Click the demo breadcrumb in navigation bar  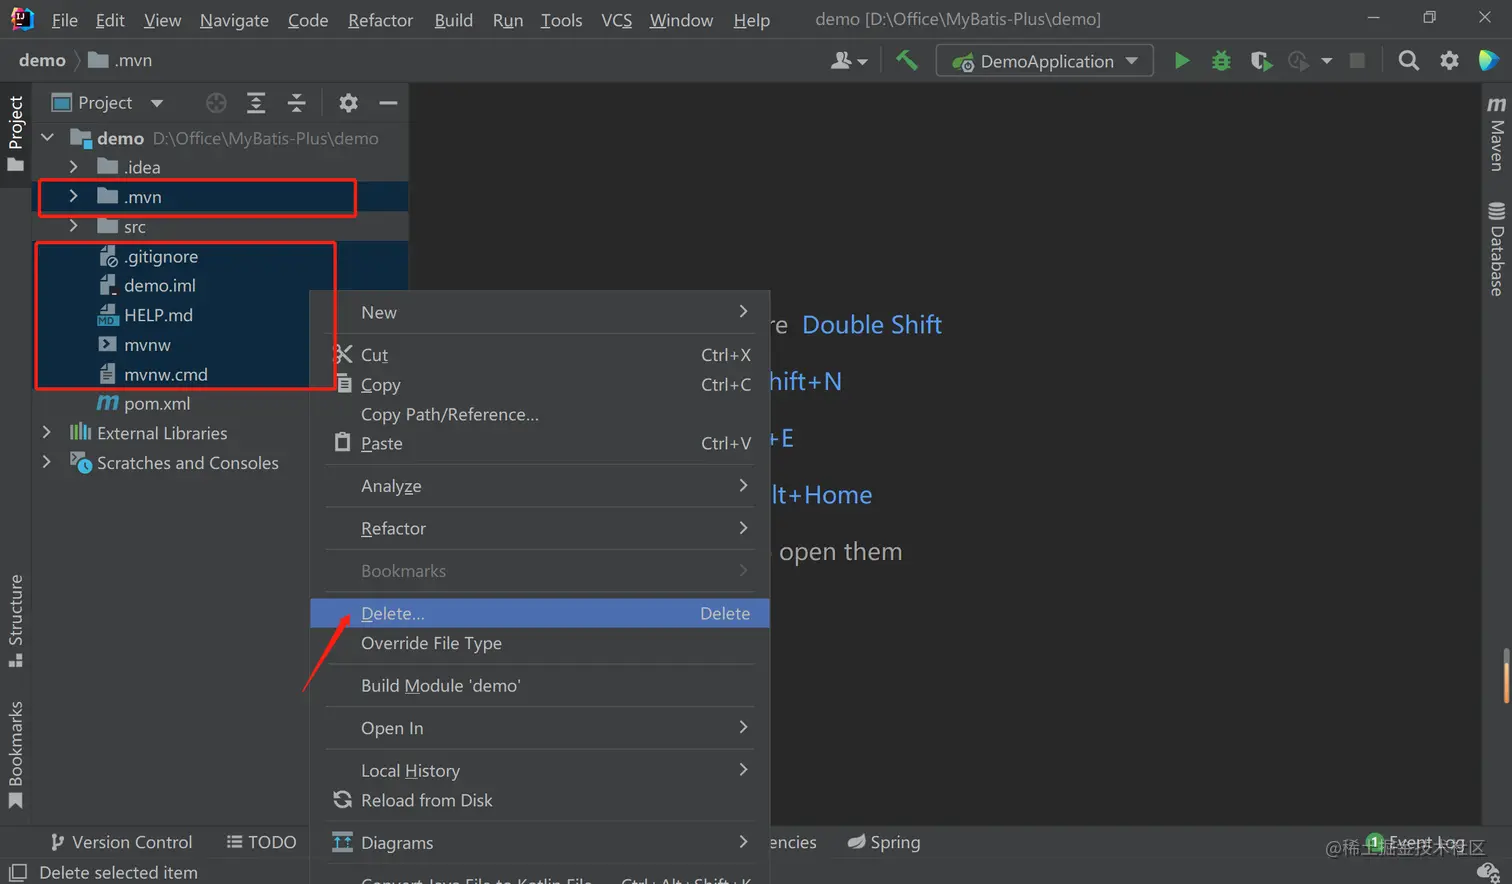pos(42,60)
